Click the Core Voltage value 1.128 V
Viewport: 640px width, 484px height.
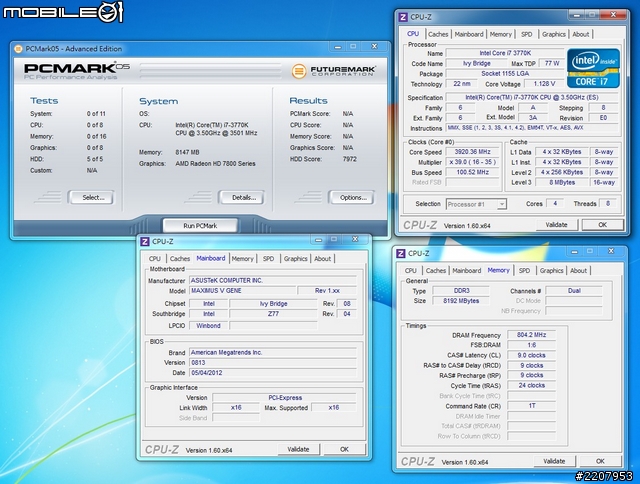click(x=544, y=84)
